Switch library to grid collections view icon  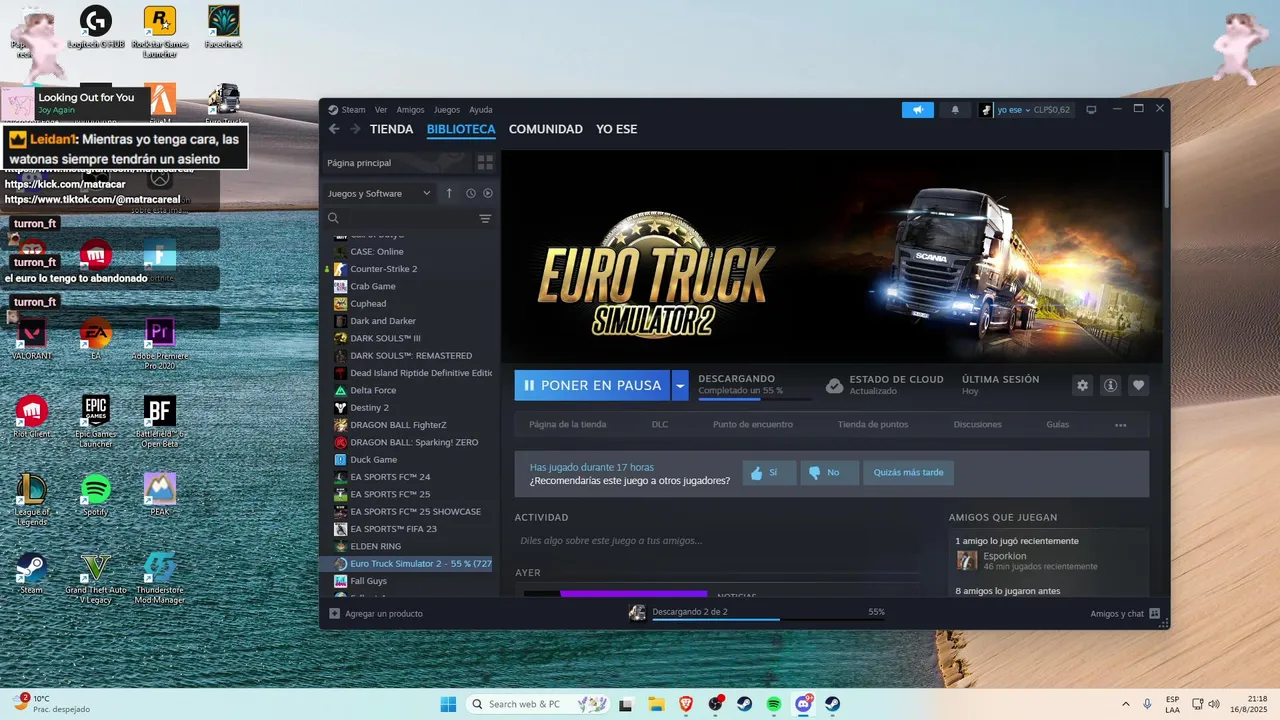click(485, 162)
